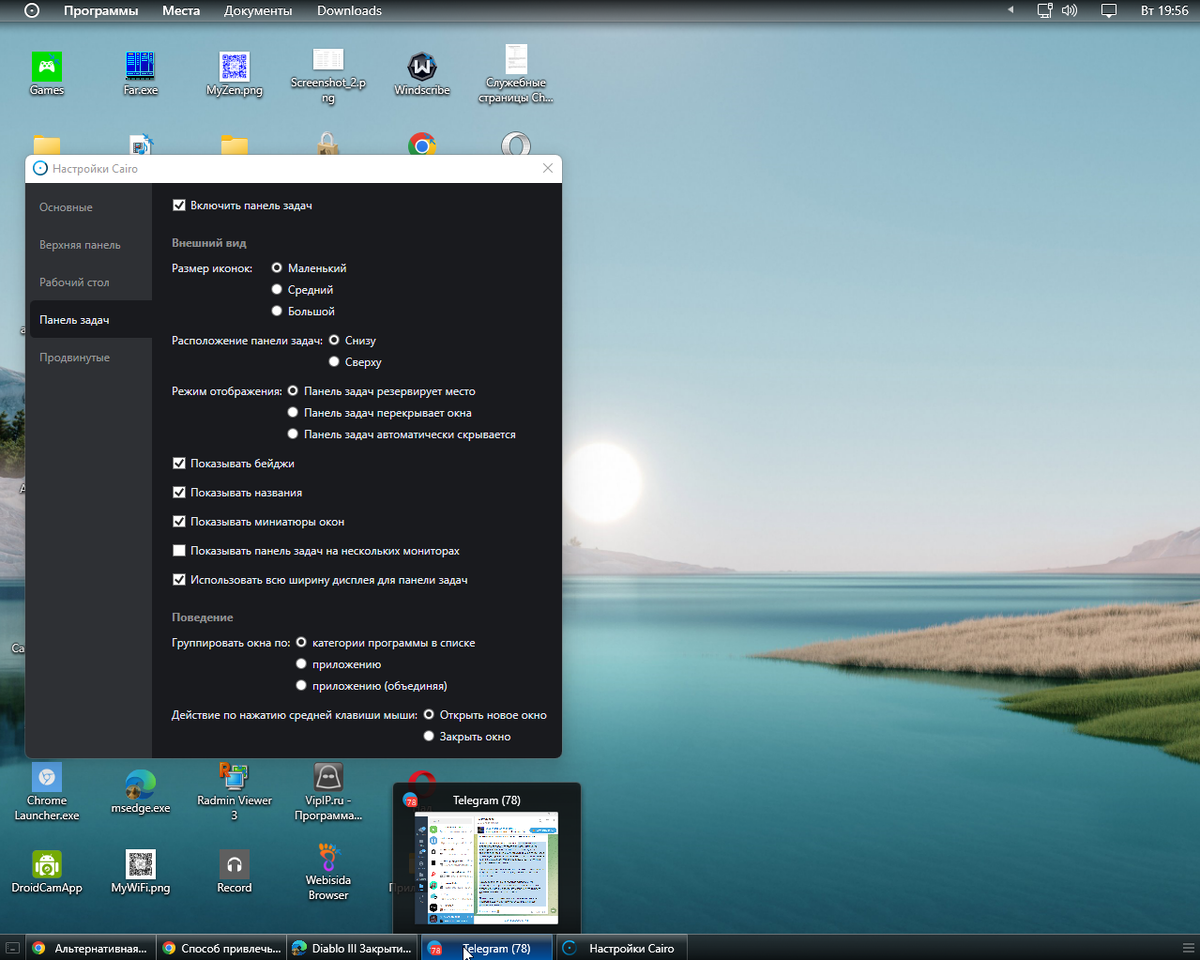Toggle the Показывать названия checkbox
Image resolution: width=1200 pixels, height=960 pixels.
pyautogui.click(x=179, y=492)
